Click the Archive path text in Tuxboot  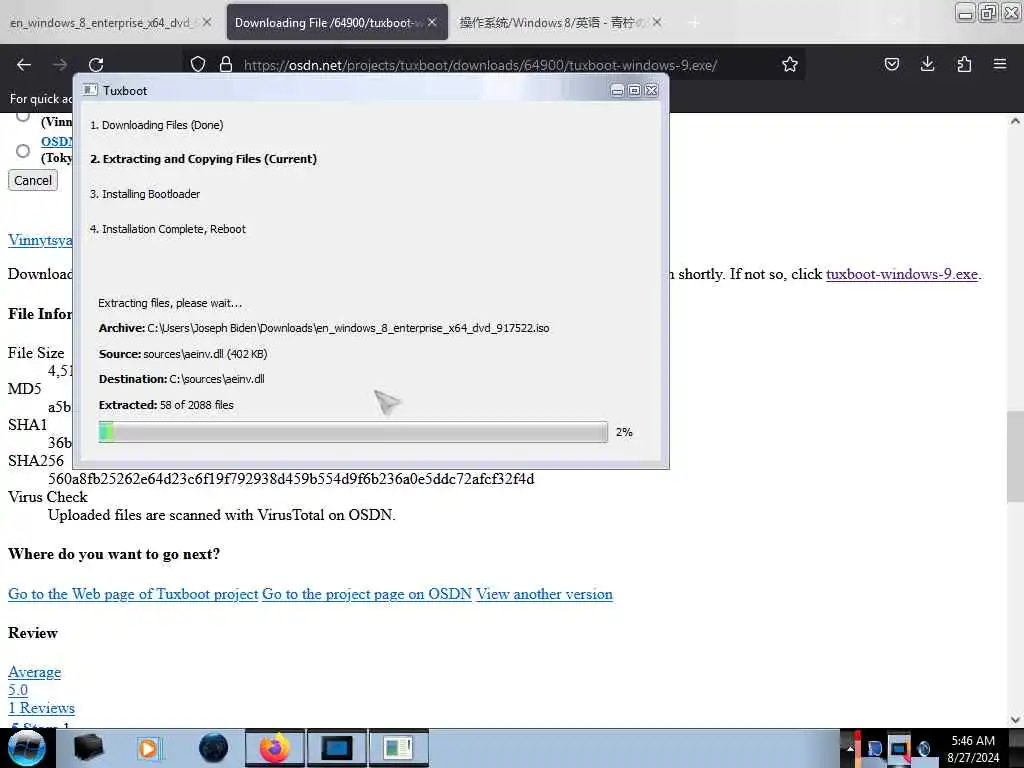point(324,328)
